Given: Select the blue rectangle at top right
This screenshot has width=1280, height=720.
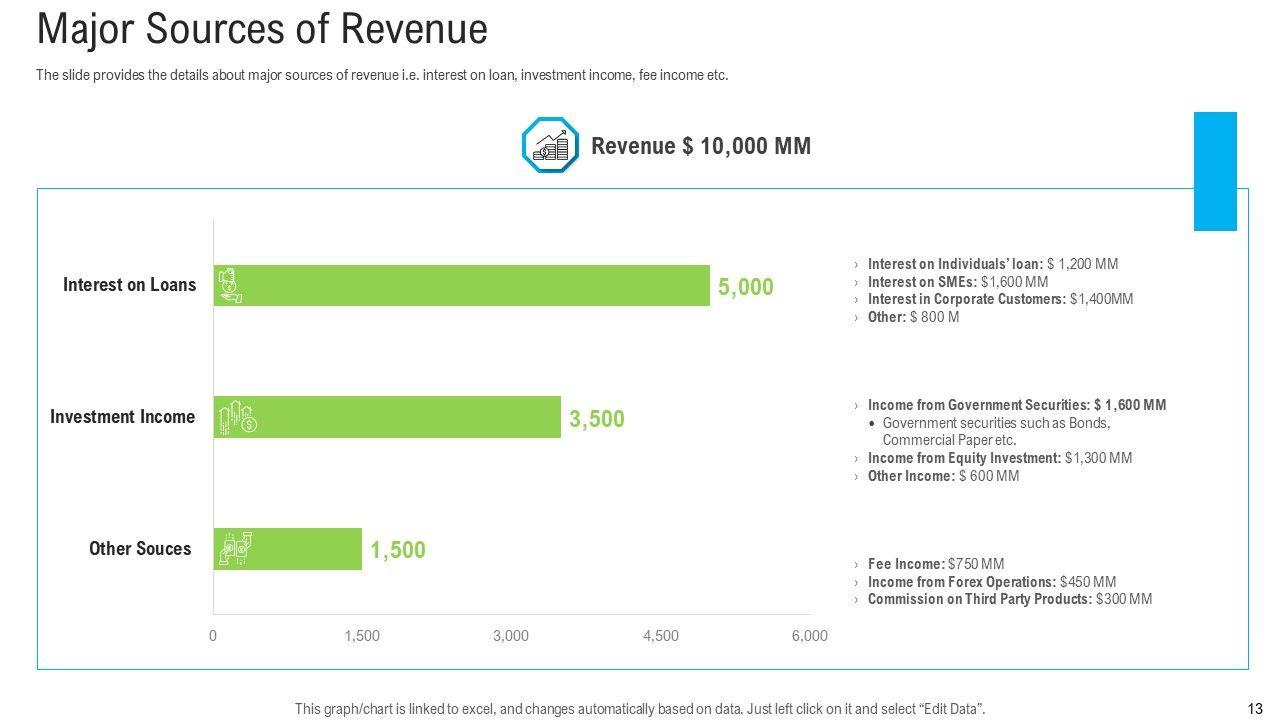Looking at the screenshot, I should click(1215, 171).
